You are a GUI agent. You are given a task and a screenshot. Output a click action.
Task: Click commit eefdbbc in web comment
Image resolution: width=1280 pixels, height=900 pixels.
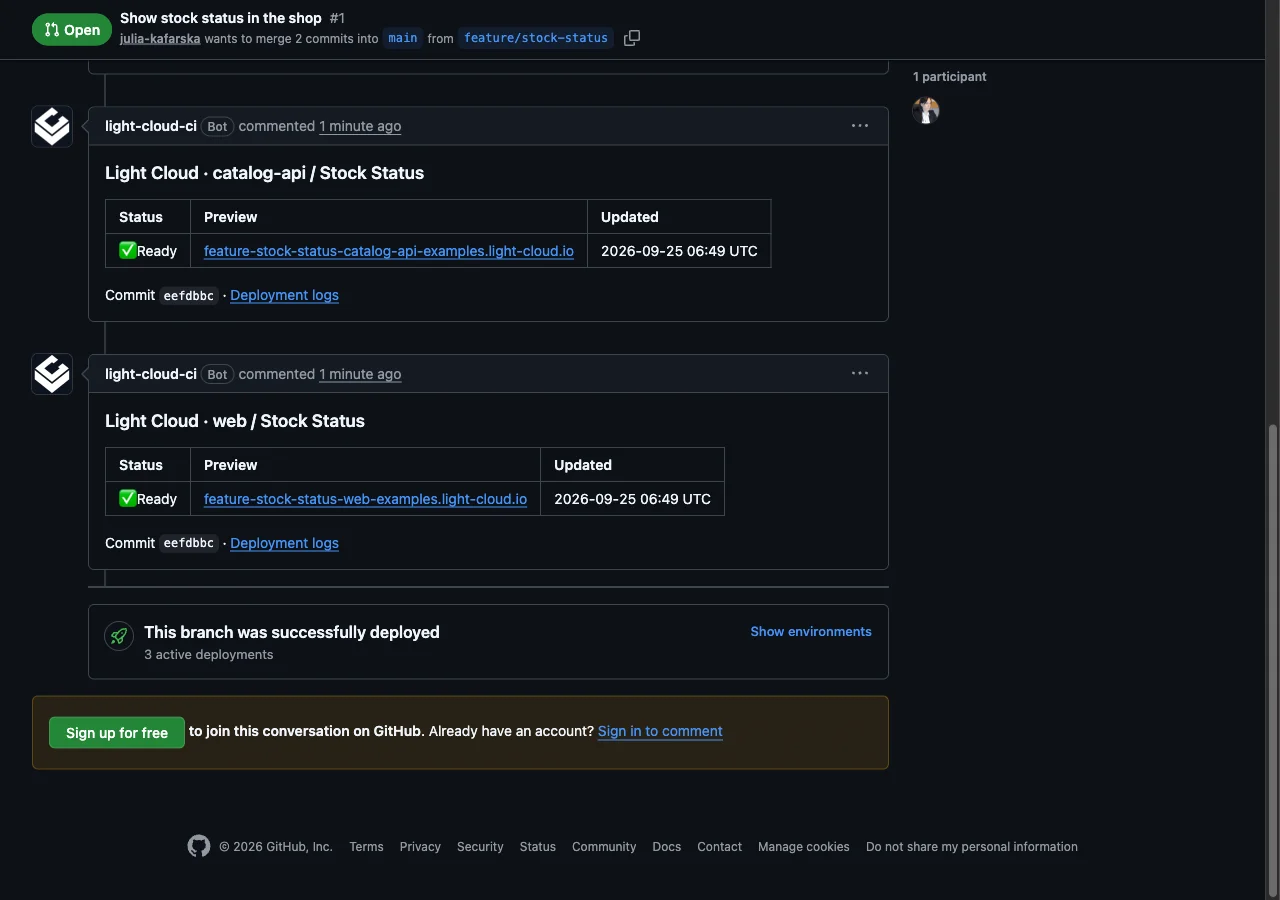click(189, 544)
